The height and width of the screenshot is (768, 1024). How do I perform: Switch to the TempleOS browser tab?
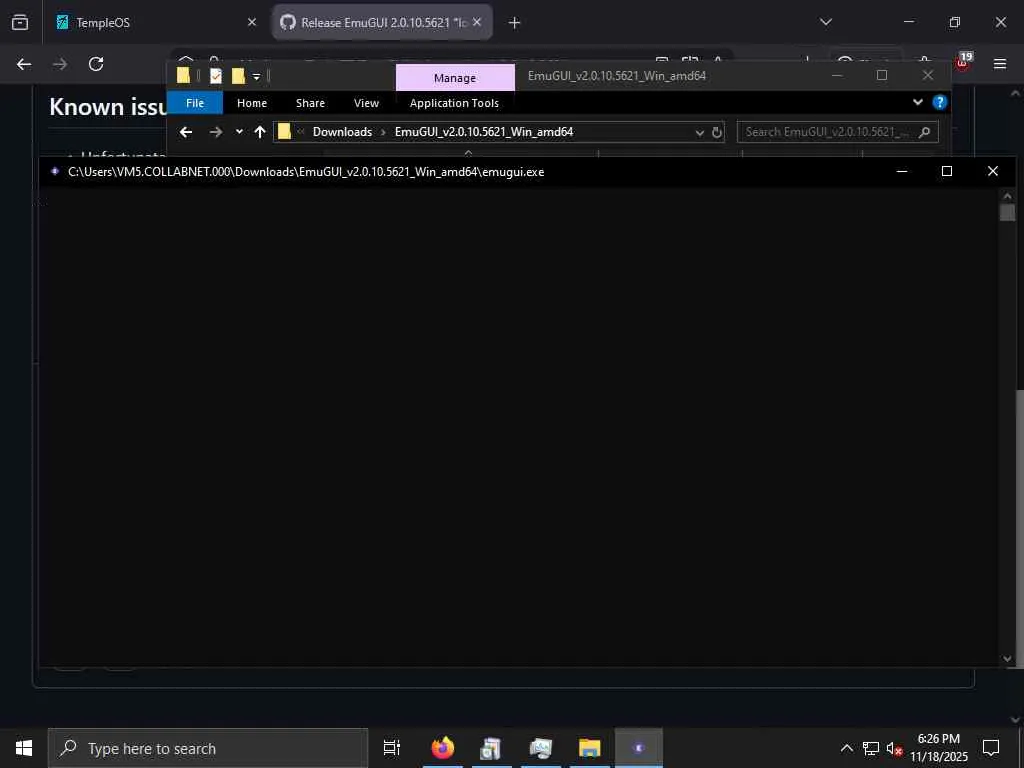click(157, 22)
